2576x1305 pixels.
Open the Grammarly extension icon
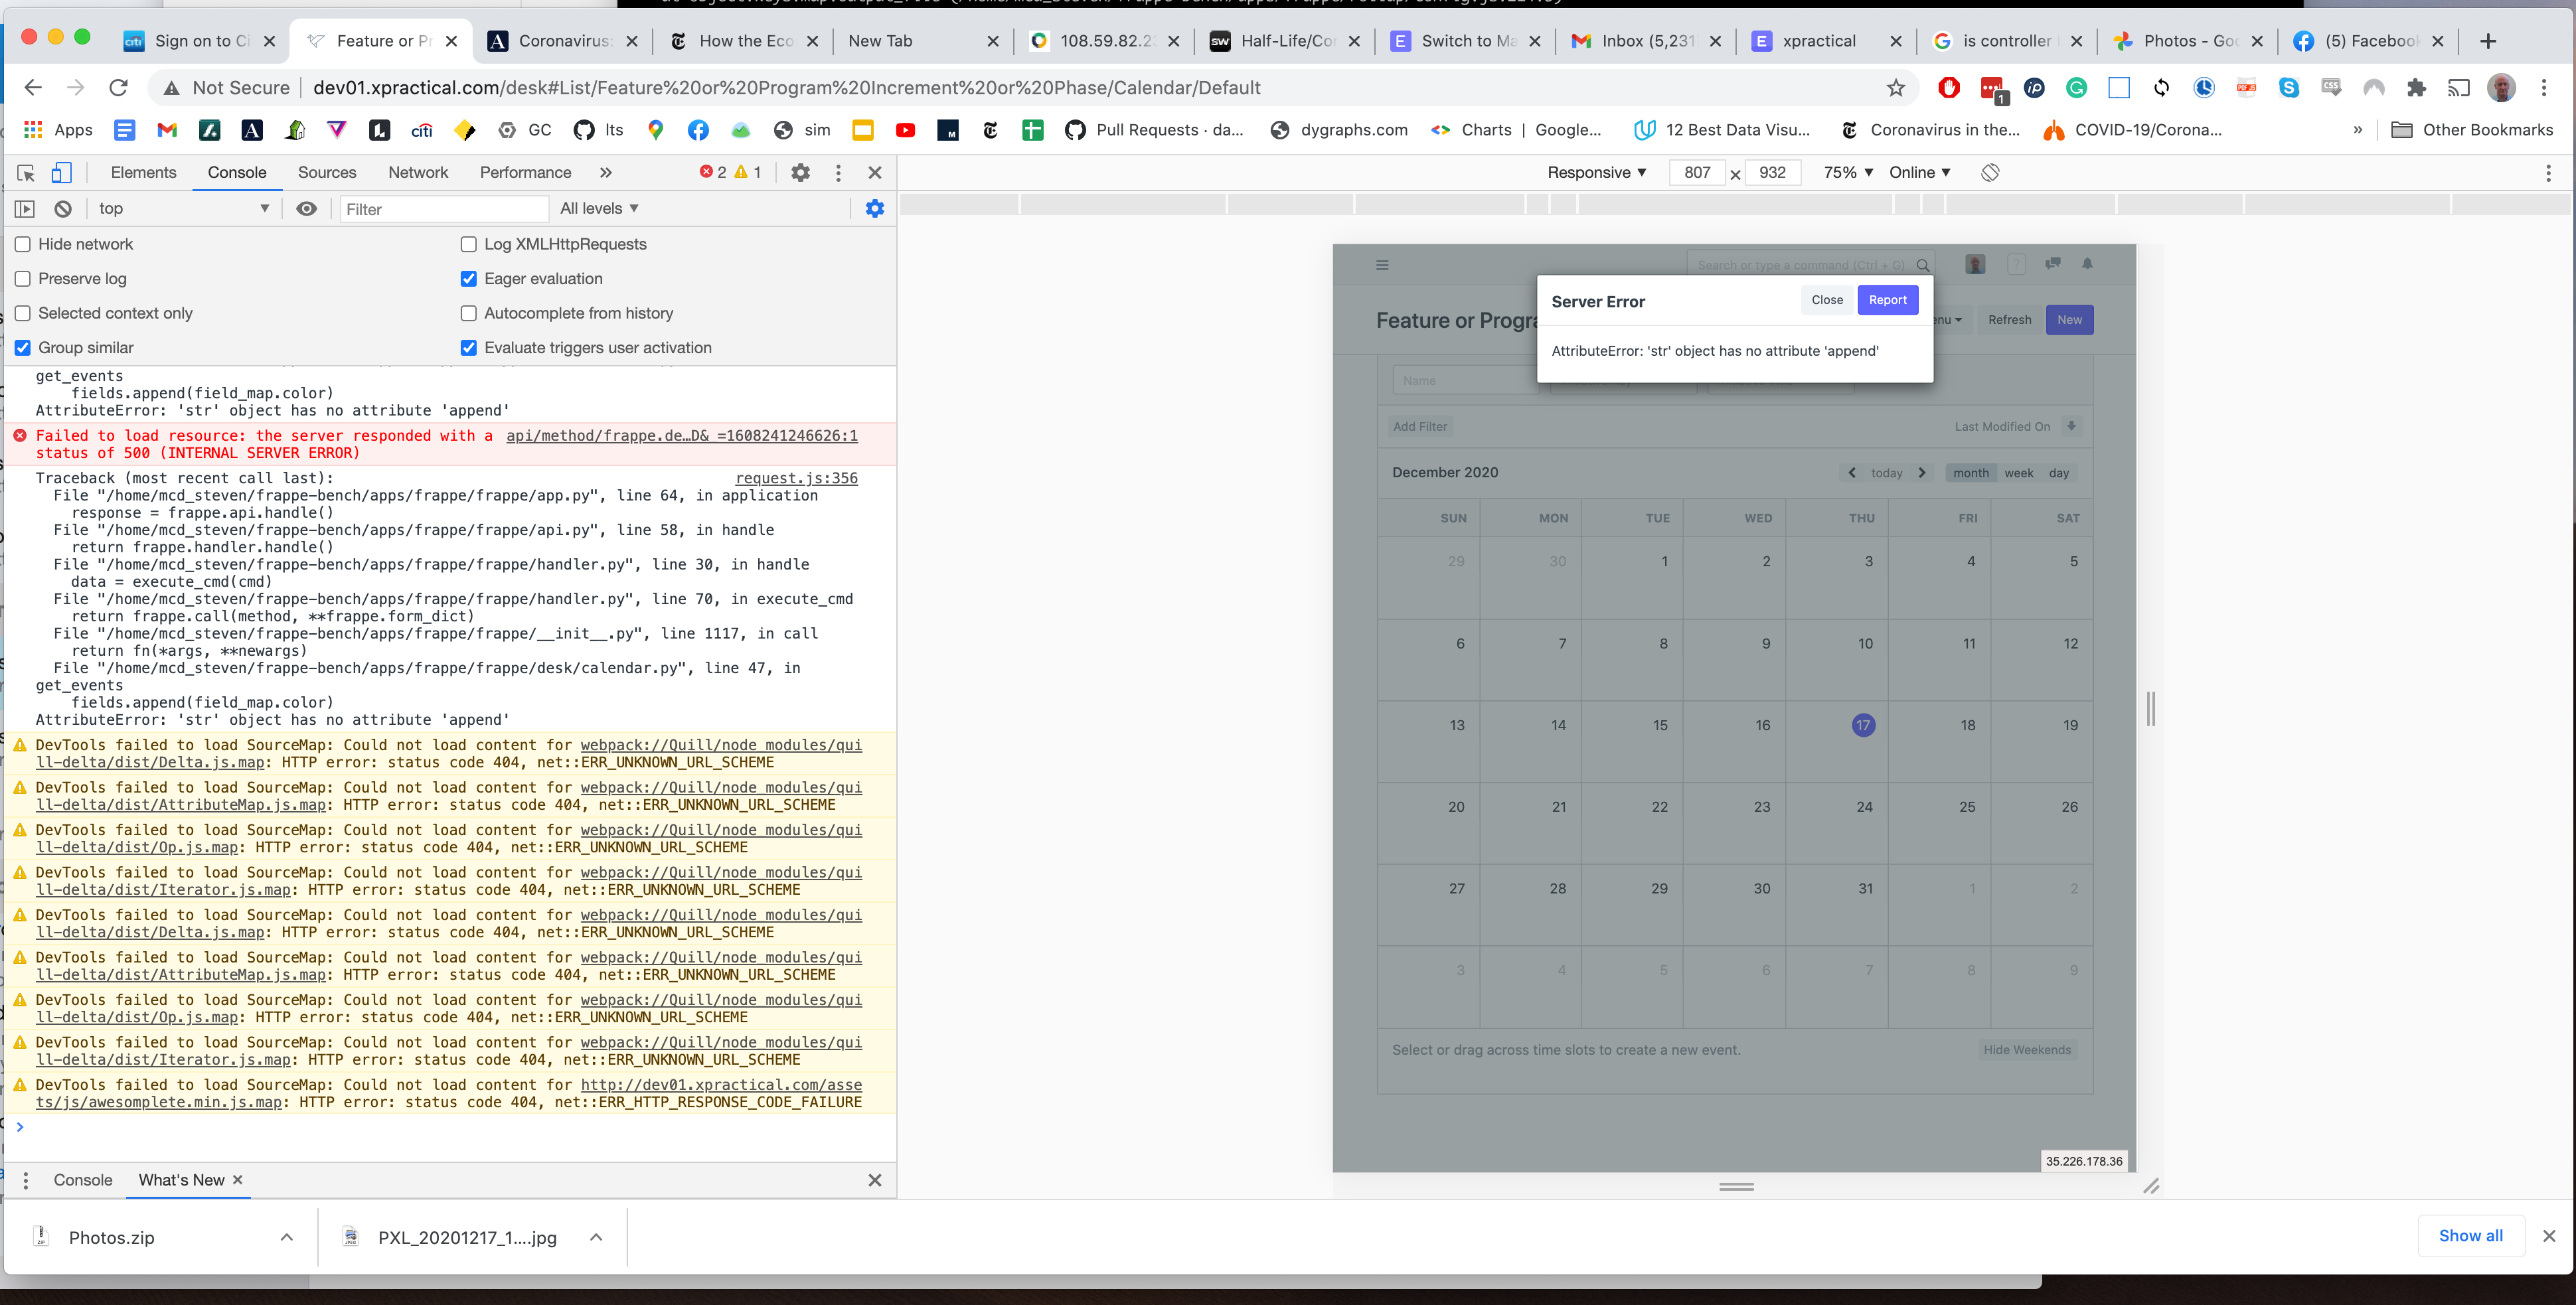pos(2076,88)
